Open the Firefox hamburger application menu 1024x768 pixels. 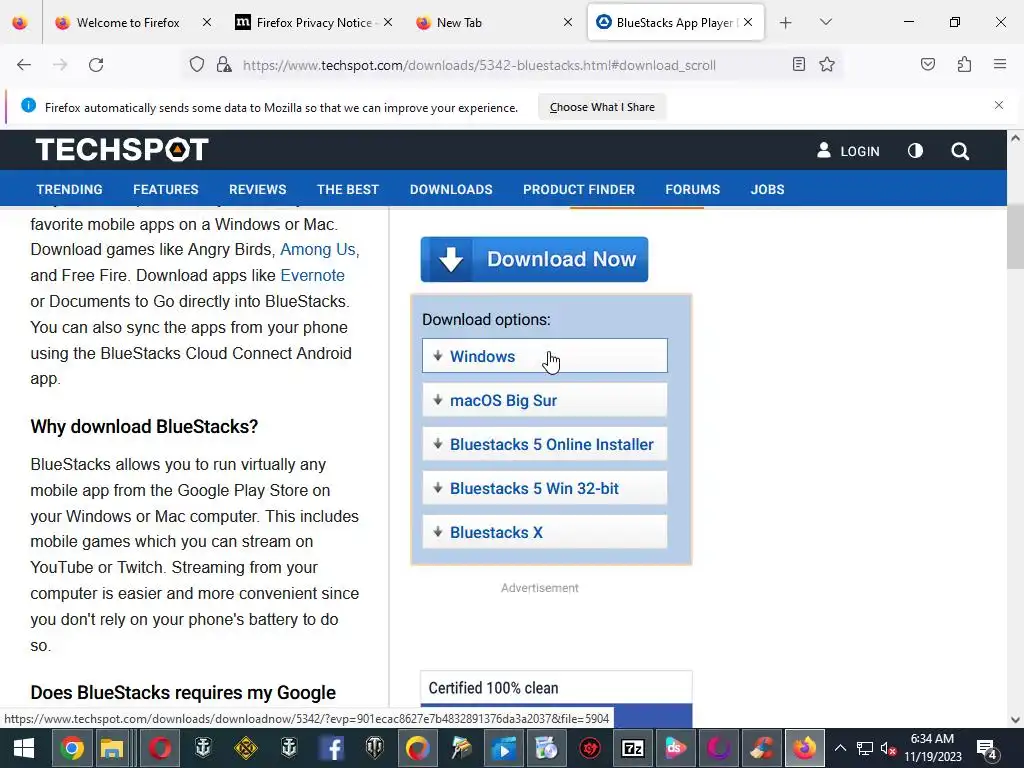point(1000,64)
